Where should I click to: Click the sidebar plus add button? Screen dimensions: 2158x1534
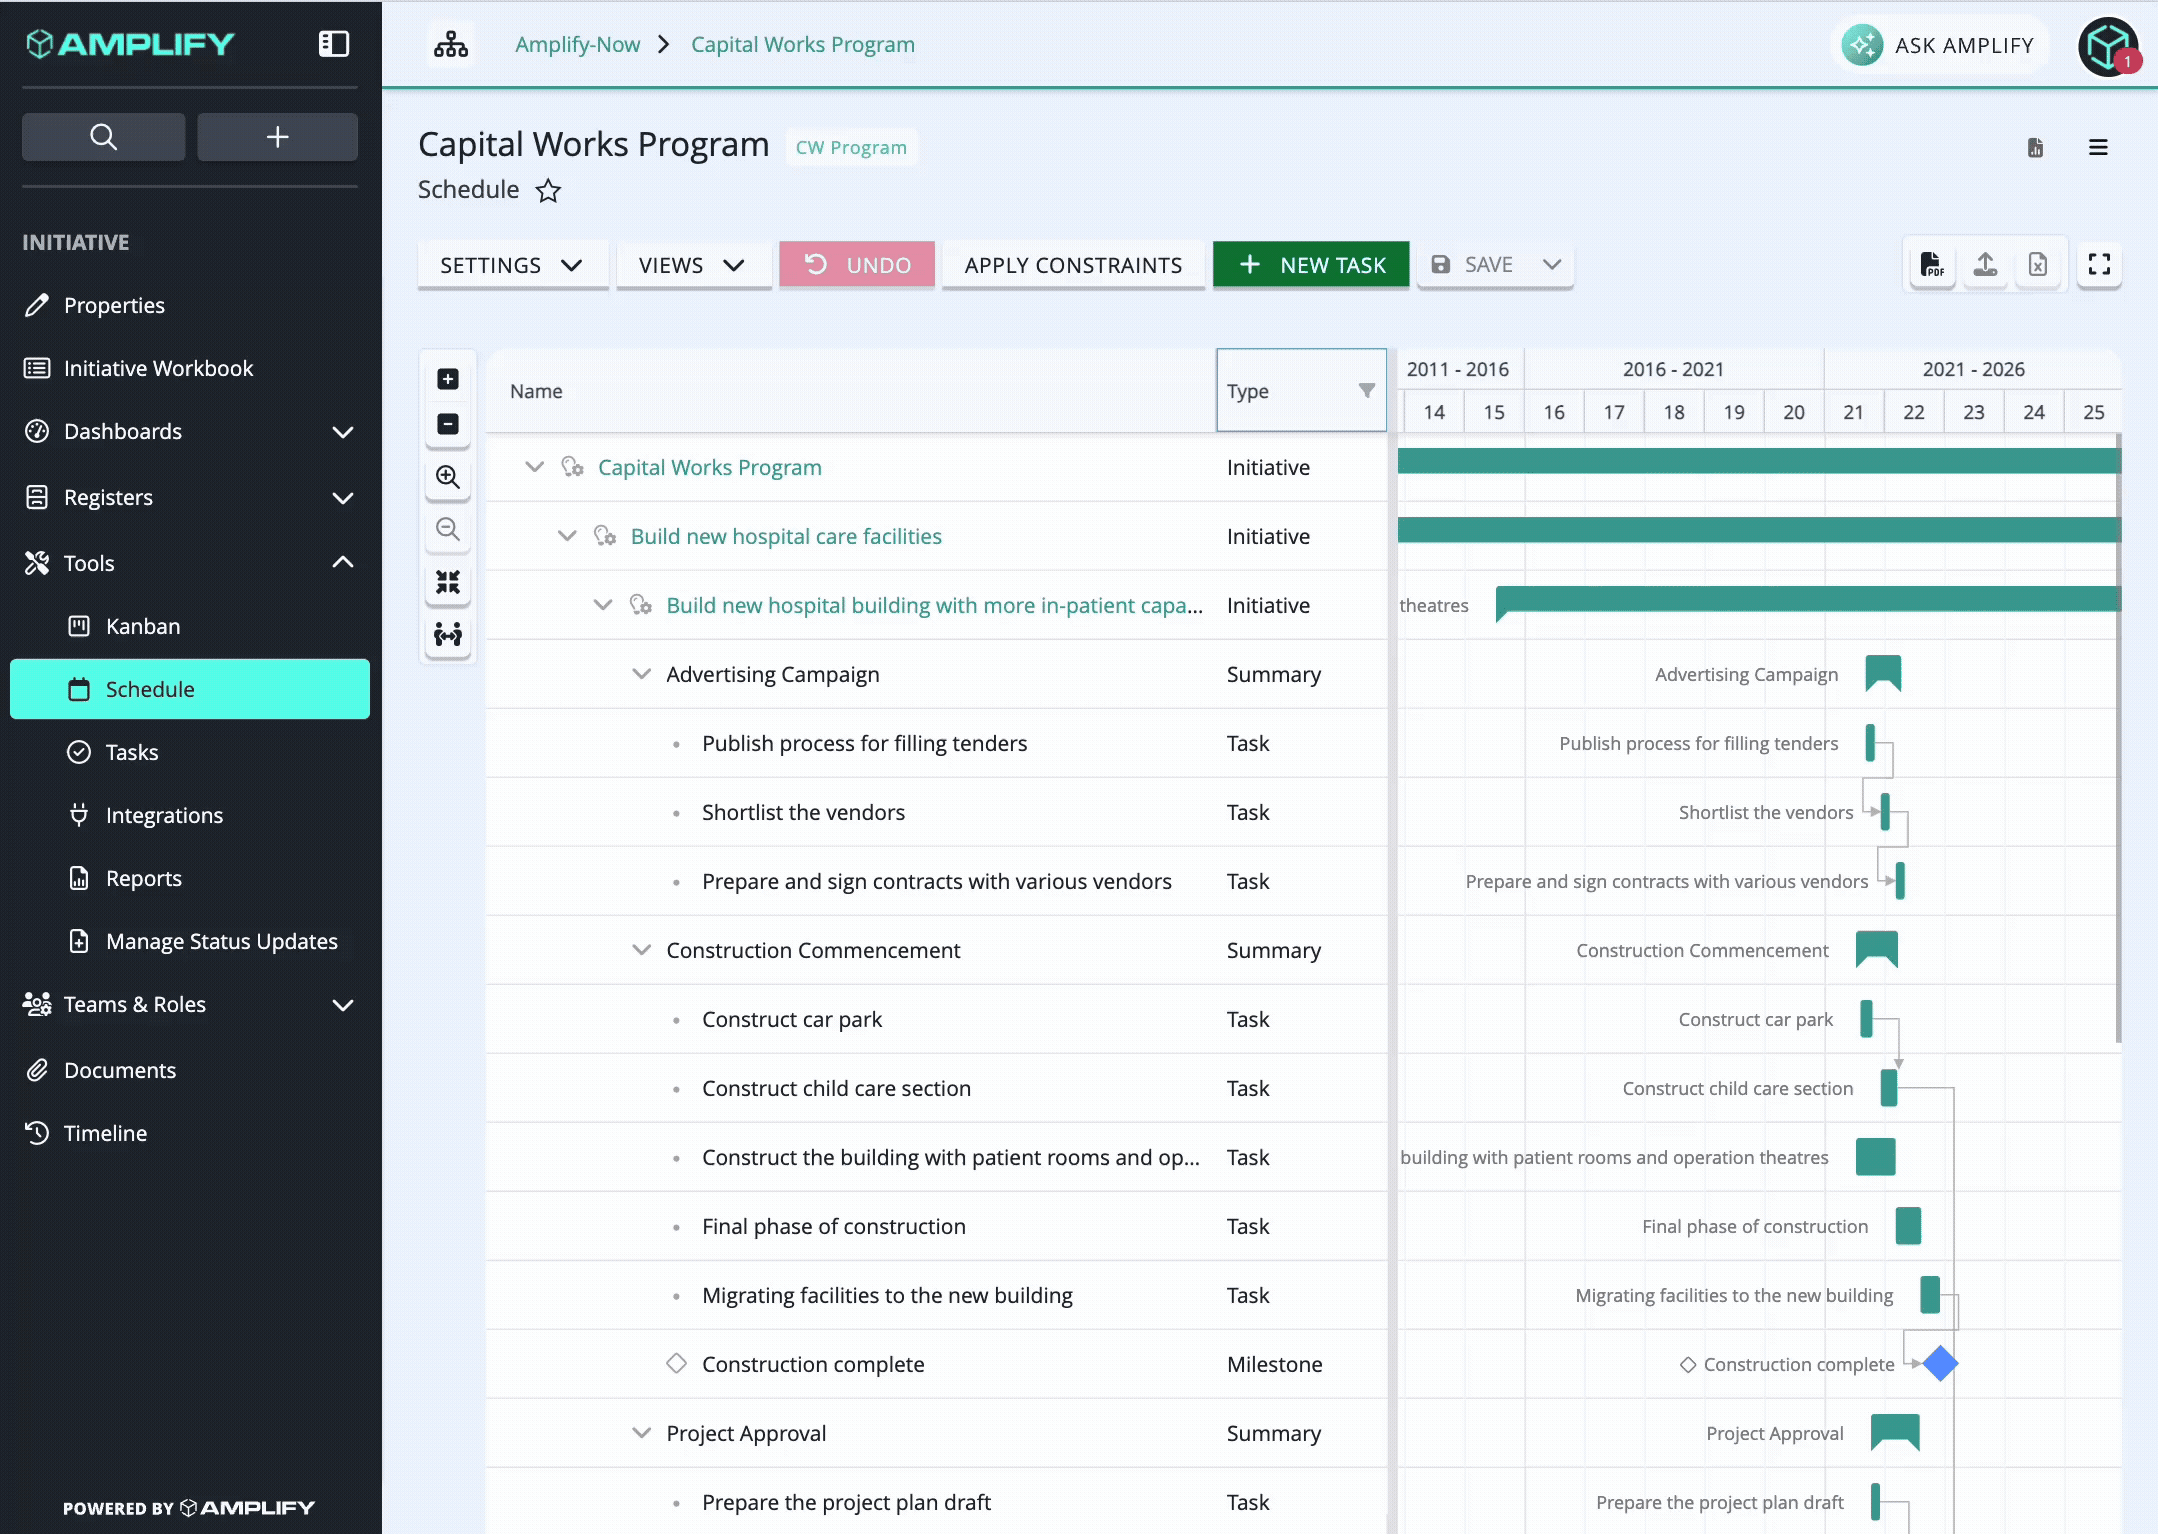point(277,136)
